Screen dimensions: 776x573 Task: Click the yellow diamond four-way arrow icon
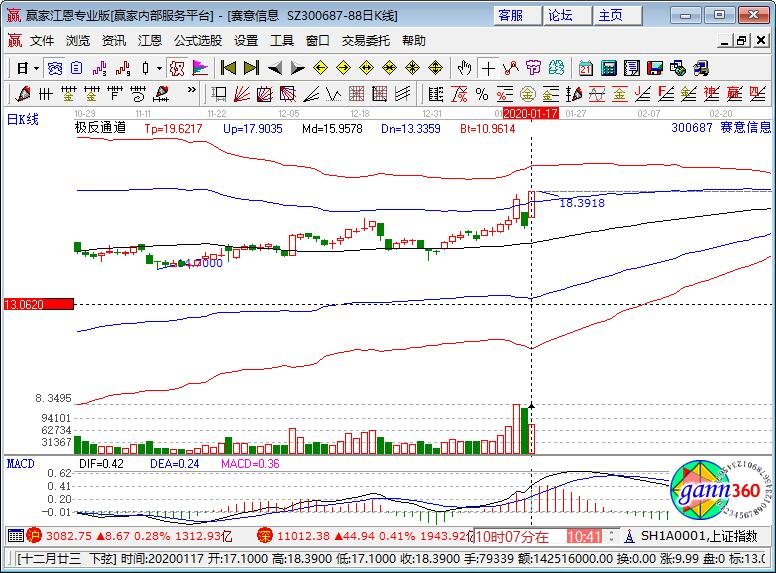tap(436, 68)
